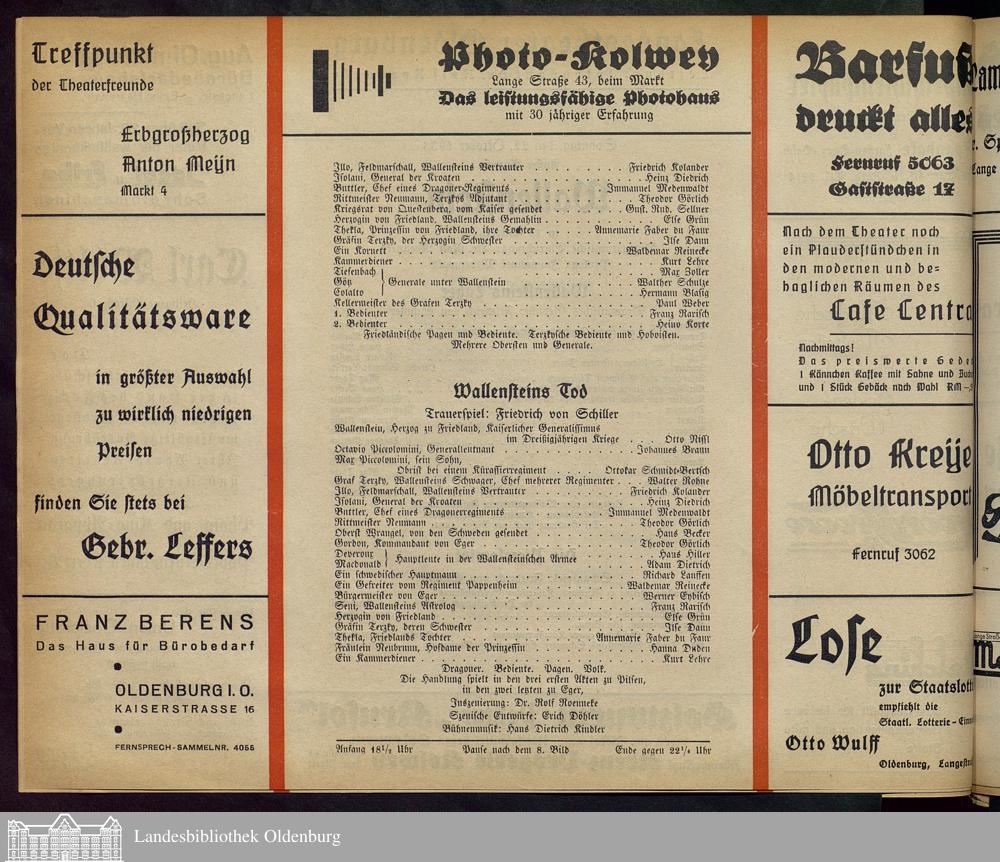Click the FRANZ BERENS office supply heading

tap(144, 622)
